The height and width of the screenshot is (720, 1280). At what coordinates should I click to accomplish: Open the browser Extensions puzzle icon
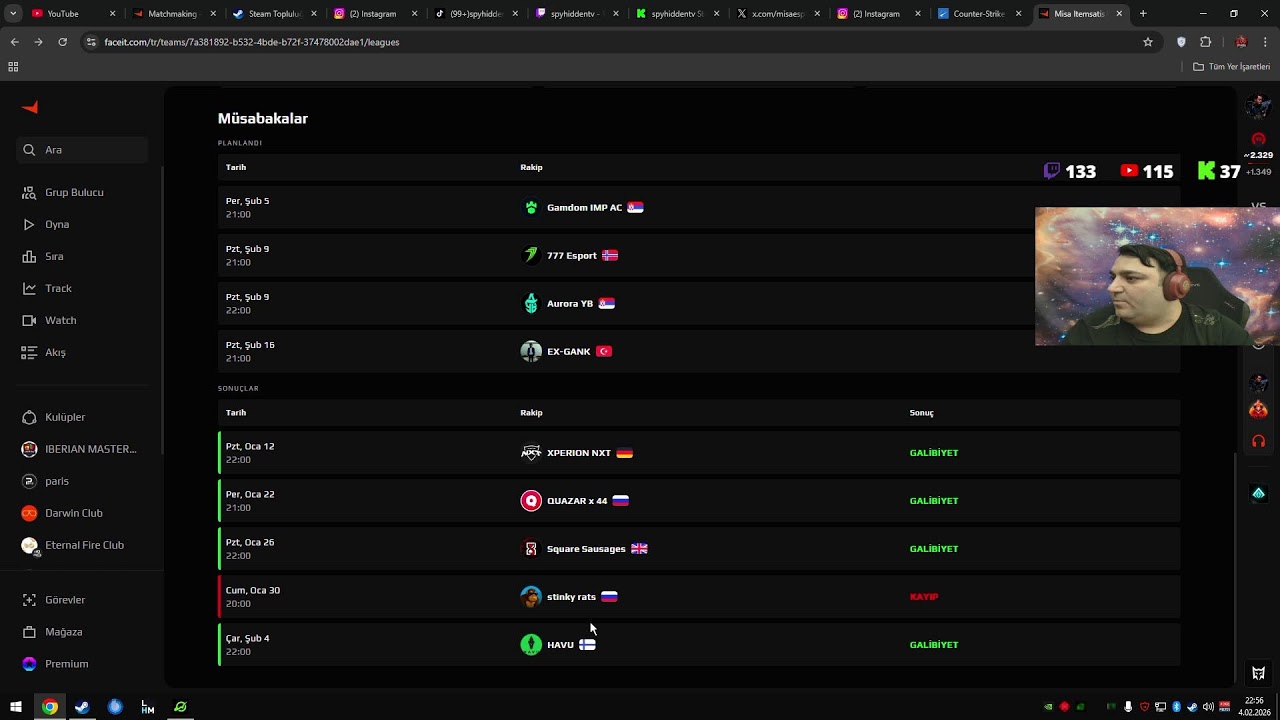click(x=1205, y=42)
